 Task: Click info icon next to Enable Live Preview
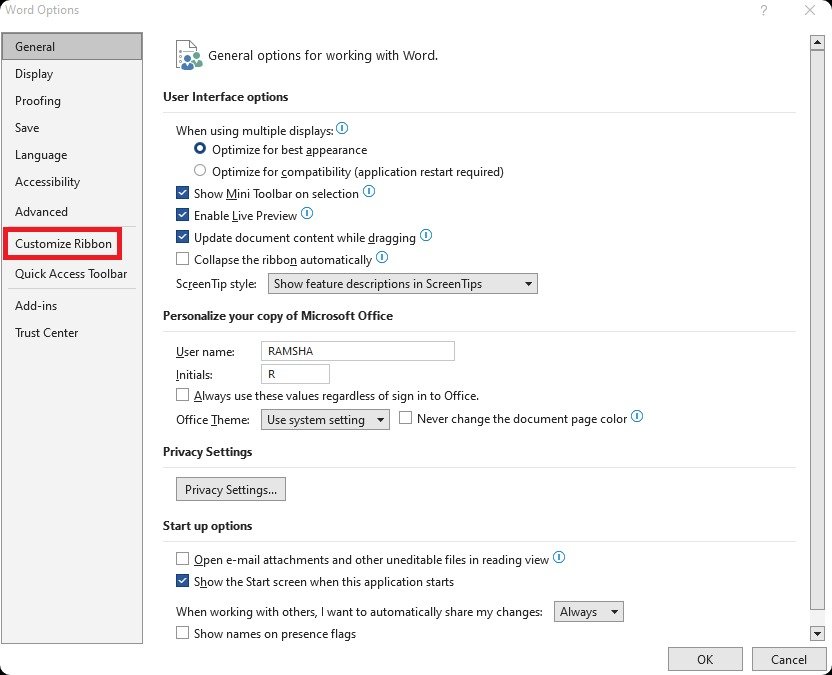click(x=307, y=213)
